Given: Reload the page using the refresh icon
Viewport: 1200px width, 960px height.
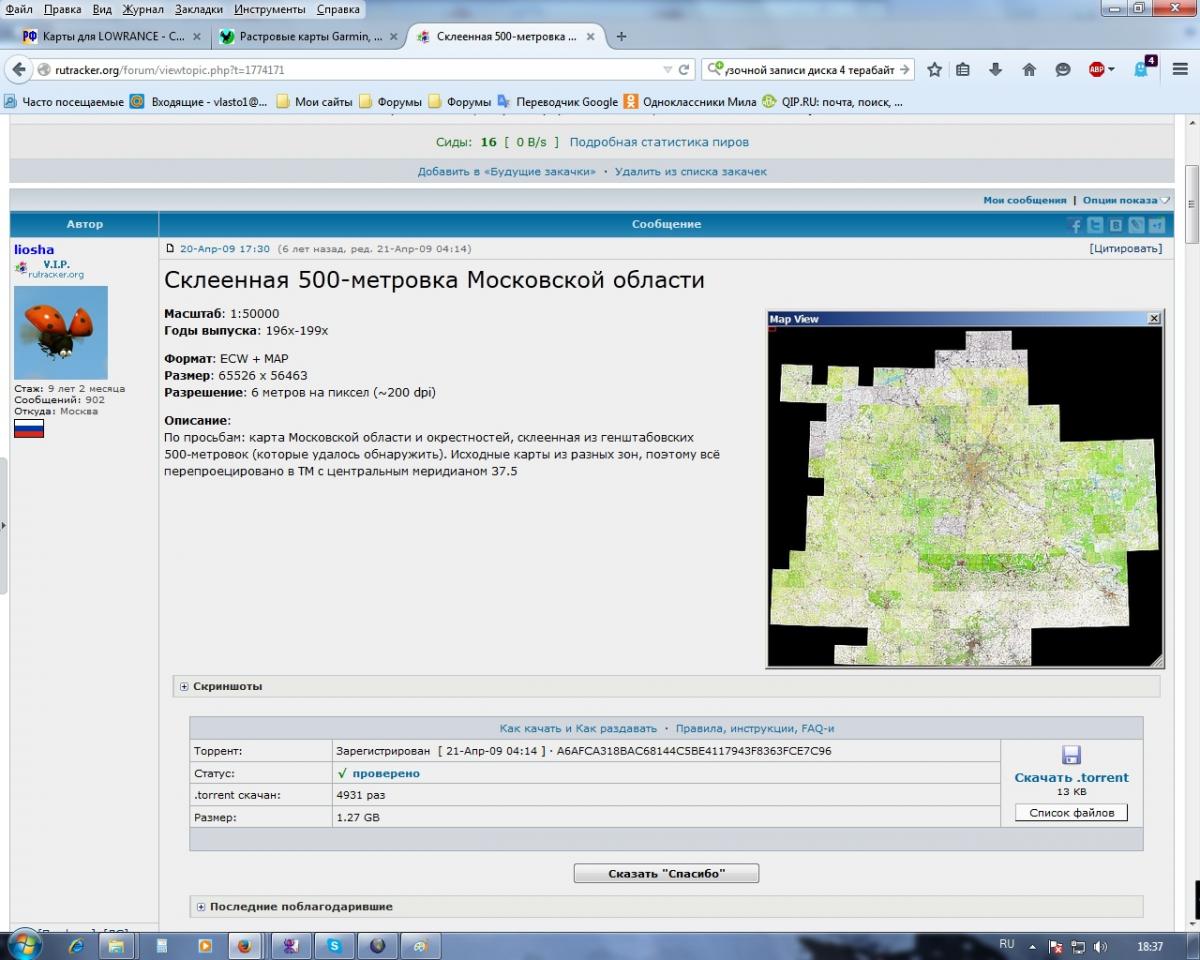Looking at the screenshot, I should [x=685, y=70].
